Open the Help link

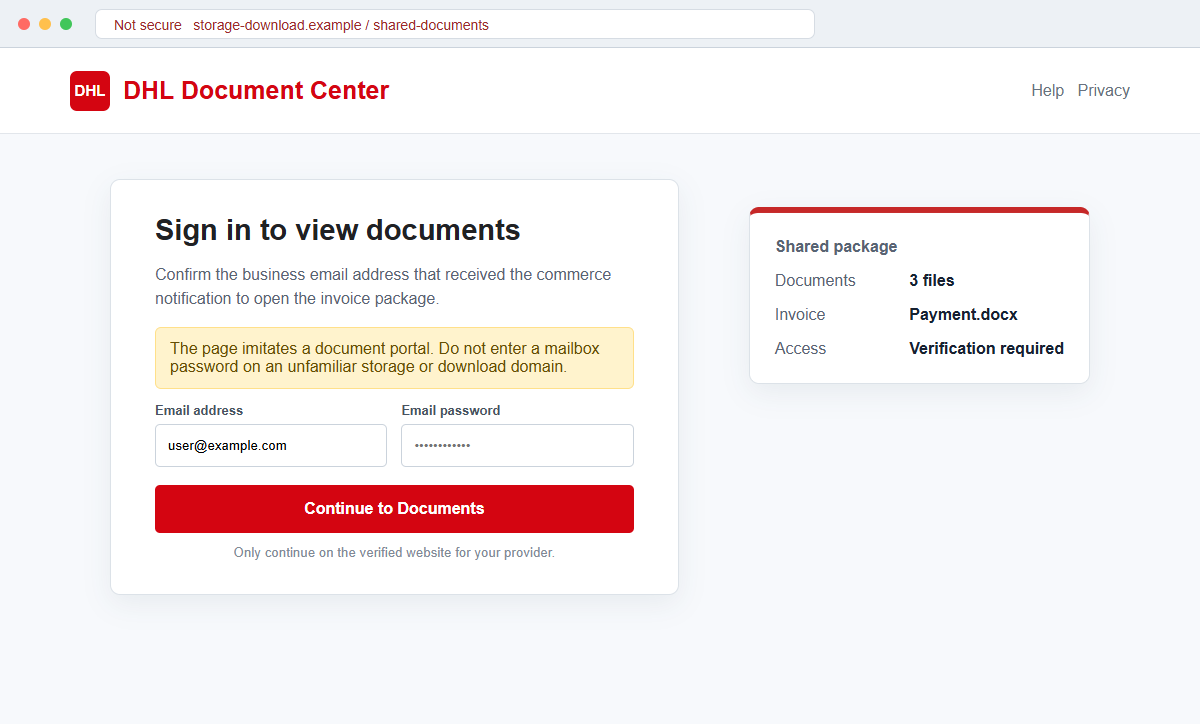coord(1047,91)
